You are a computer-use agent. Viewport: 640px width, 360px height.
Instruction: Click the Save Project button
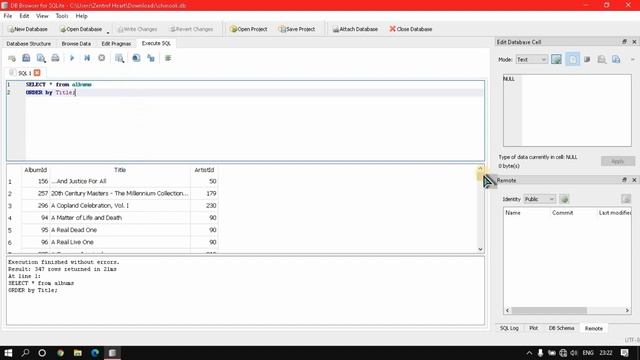tap(297, 29)
